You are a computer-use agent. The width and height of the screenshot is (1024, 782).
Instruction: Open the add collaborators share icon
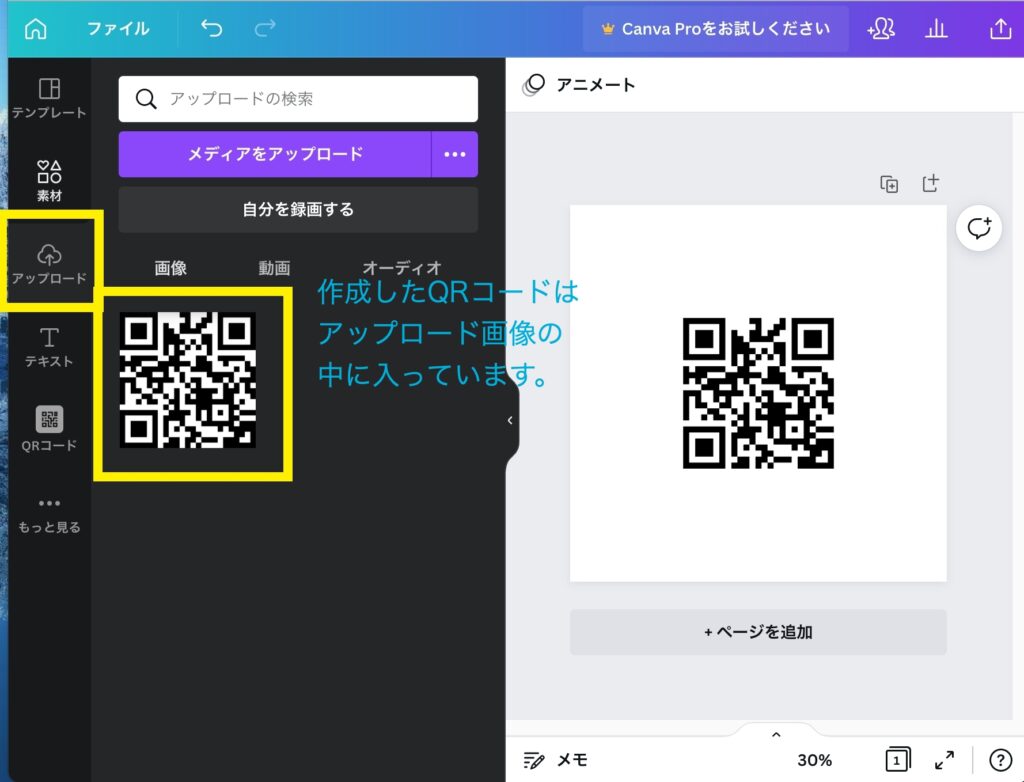pos(880,29)
